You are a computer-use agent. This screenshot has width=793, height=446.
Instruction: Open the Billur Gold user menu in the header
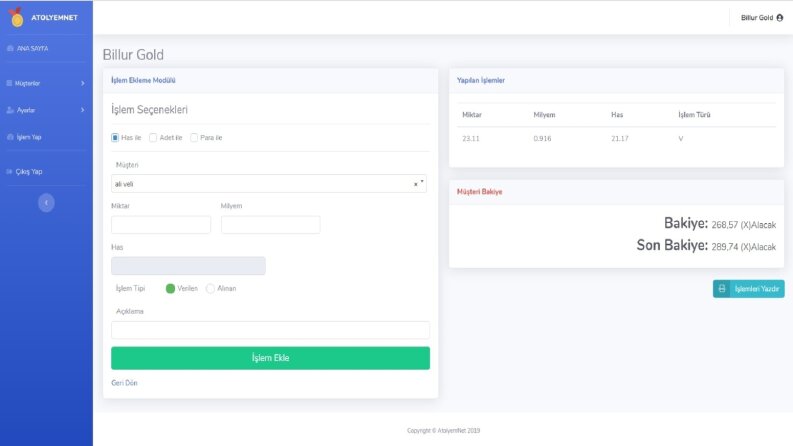[x=762, y=18]
